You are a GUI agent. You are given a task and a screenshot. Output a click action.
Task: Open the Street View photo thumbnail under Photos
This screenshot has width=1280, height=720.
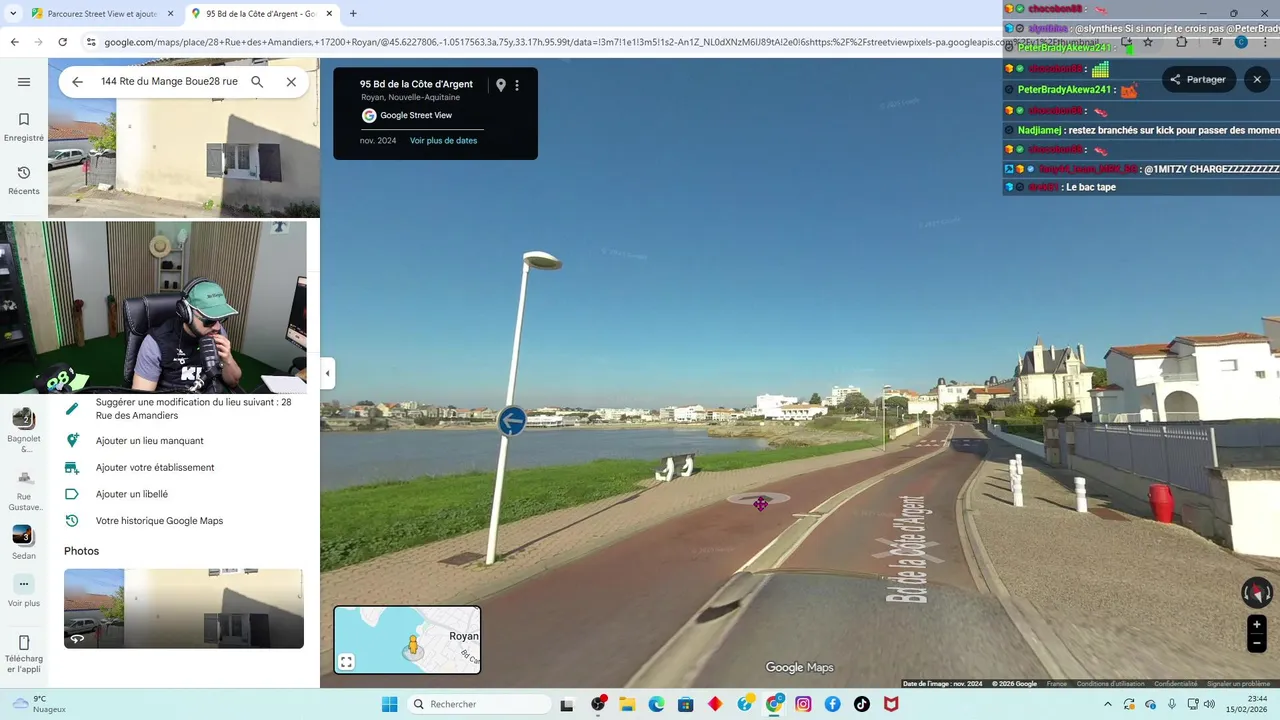point(184,608)
